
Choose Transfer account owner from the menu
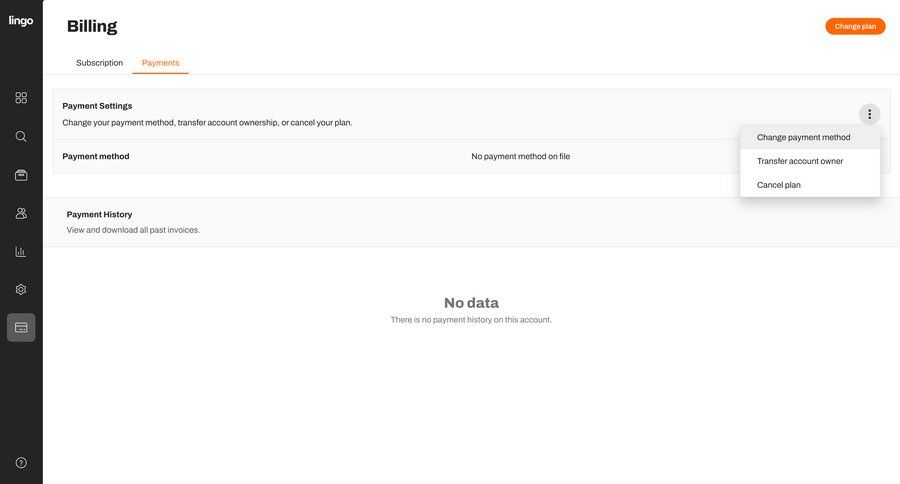799,161
